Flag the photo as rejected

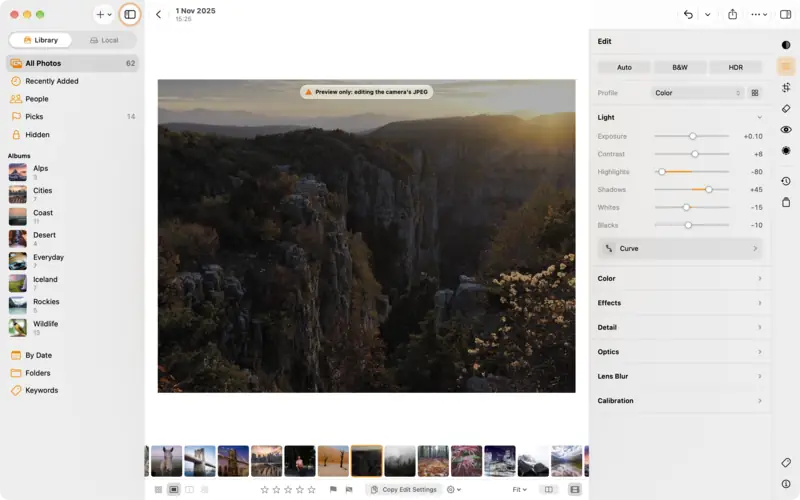pos(348,489)
